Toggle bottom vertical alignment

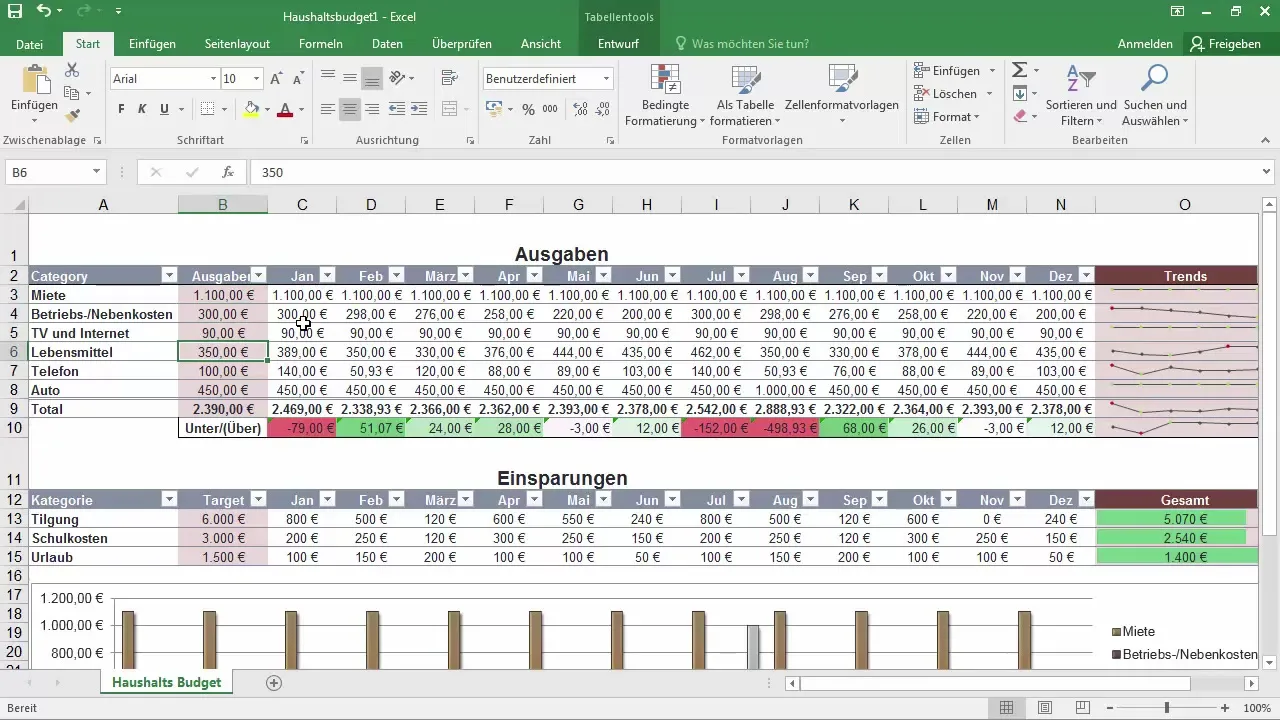372,78
